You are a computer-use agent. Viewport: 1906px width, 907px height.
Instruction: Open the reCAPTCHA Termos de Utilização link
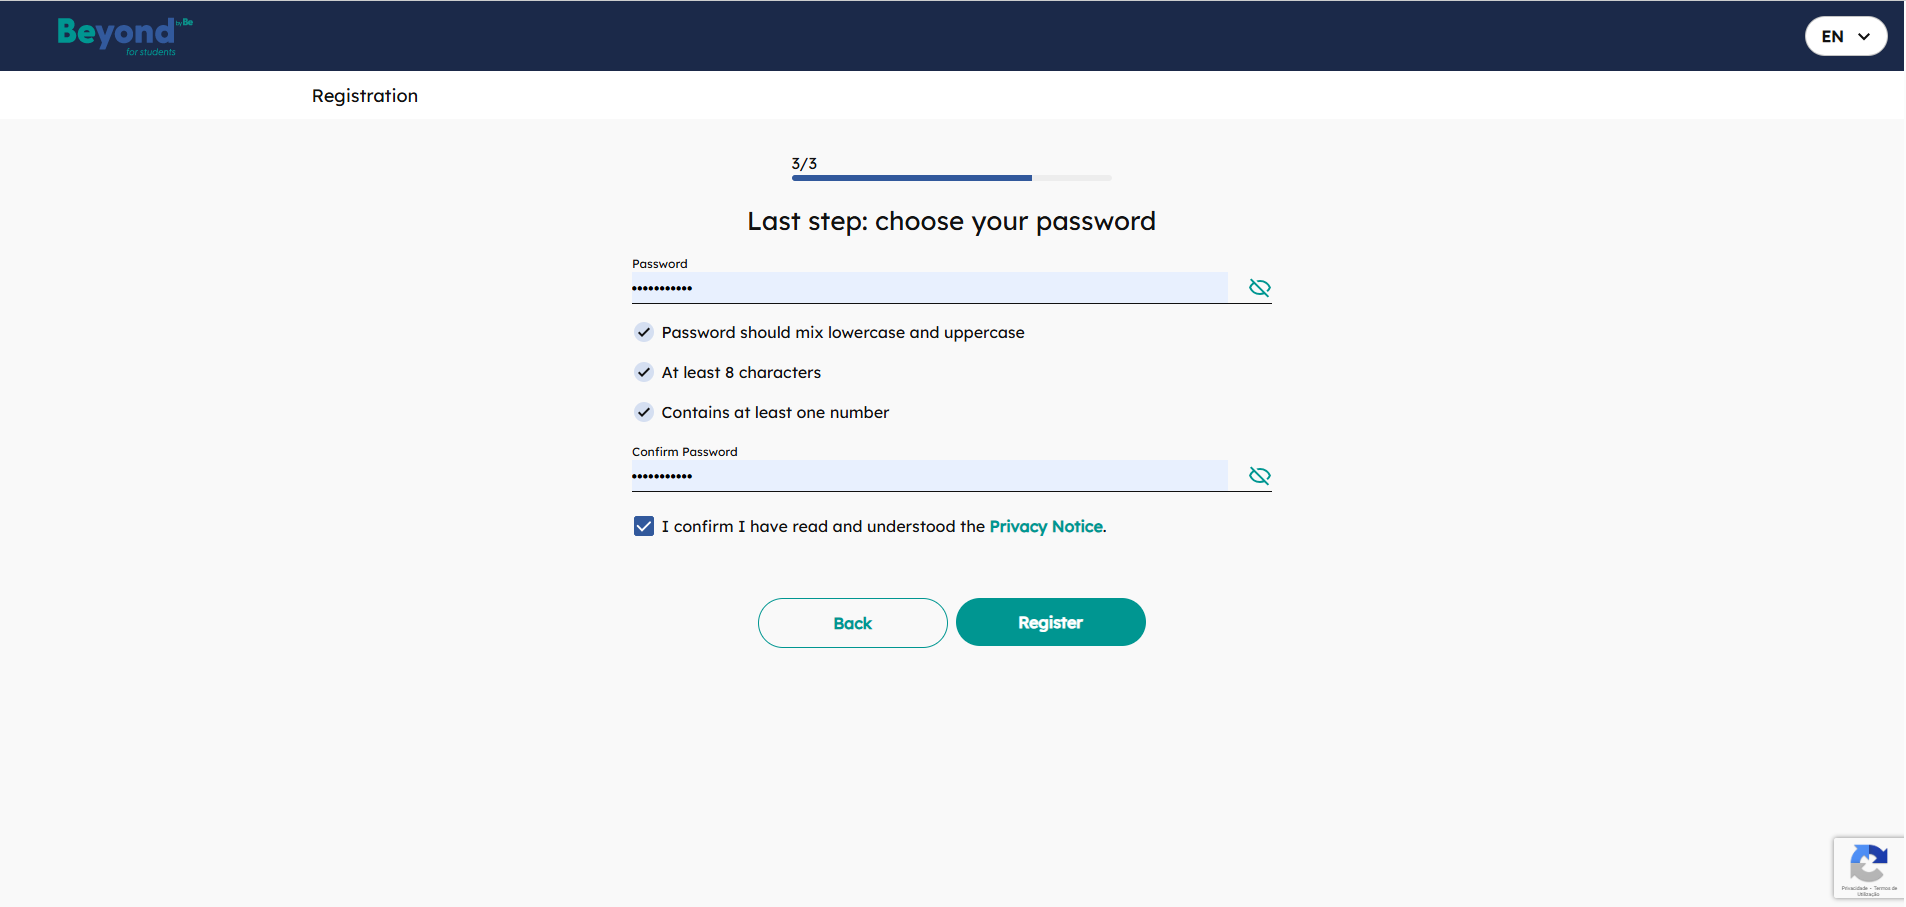(1884, 889)
